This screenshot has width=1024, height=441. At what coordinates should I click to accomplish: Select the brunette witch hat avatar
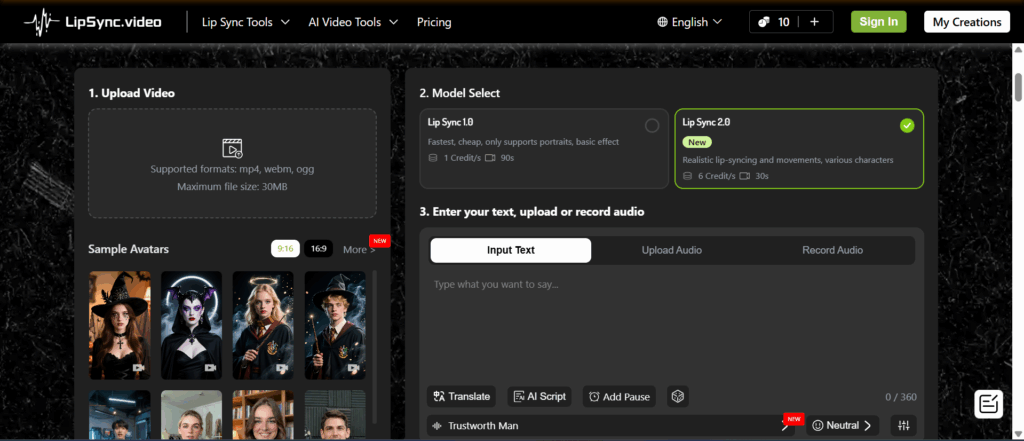(120, 325)
